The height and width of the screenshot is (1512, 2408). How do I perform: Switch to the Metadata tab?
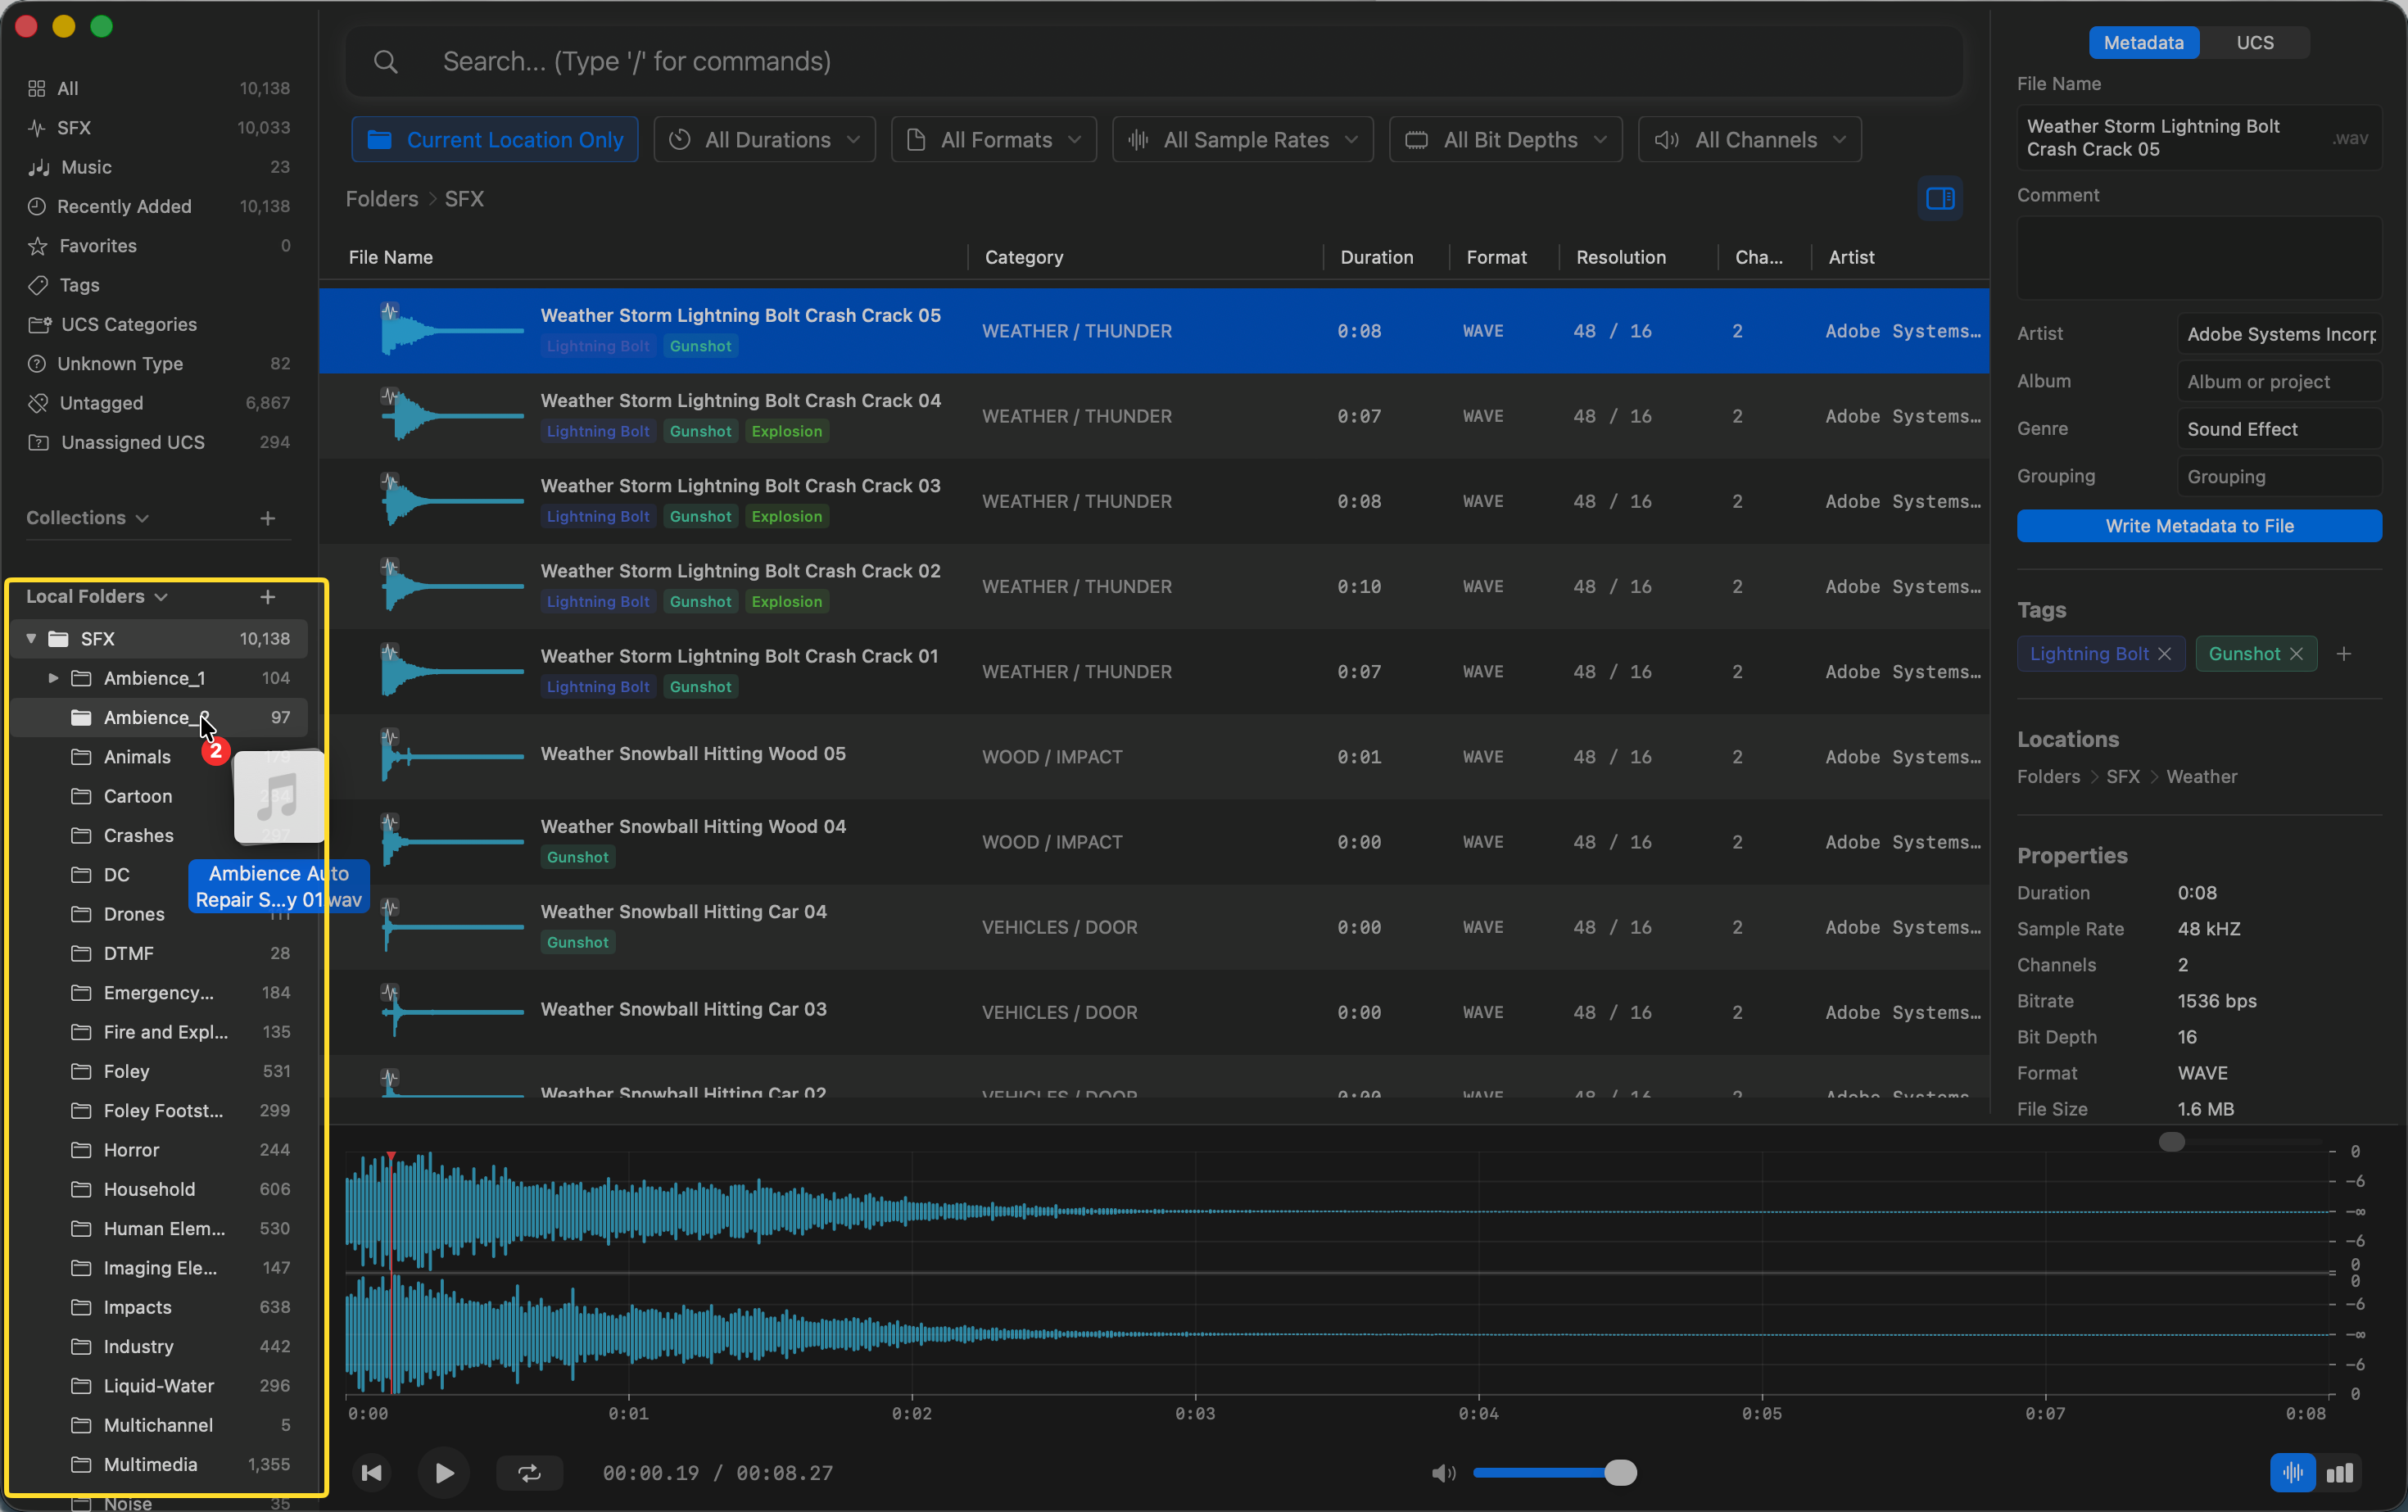[2143, 42]
